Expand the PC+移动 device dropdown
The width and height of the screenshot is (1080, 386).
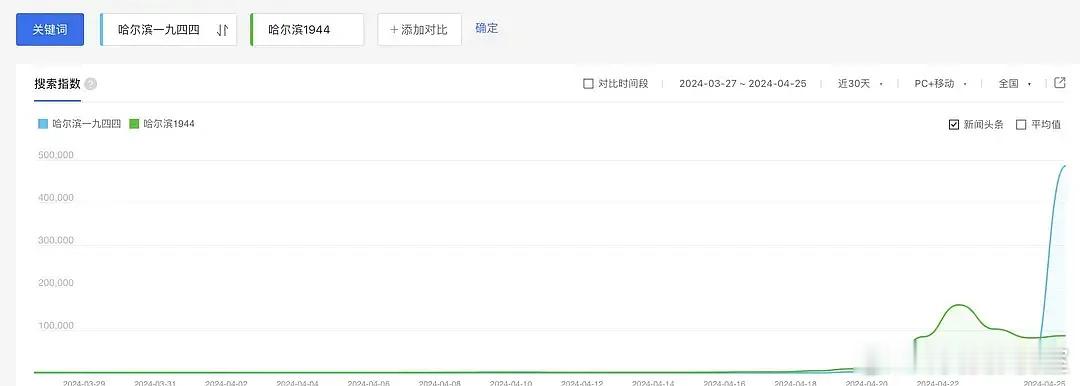tap(940, 83)
